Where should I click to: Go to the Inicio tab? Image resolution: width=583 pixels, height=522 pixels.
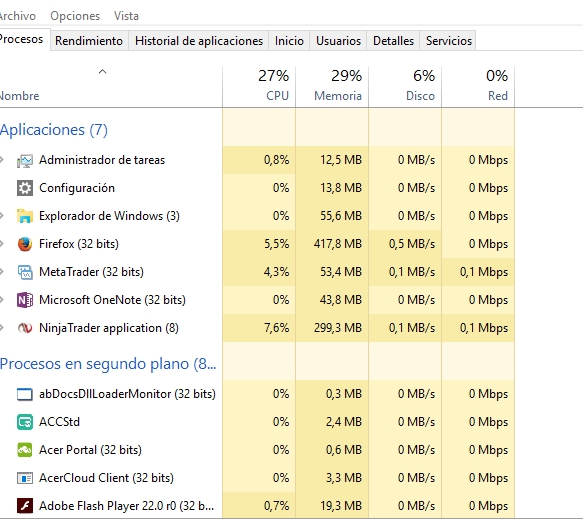click(x=289, y=41)
